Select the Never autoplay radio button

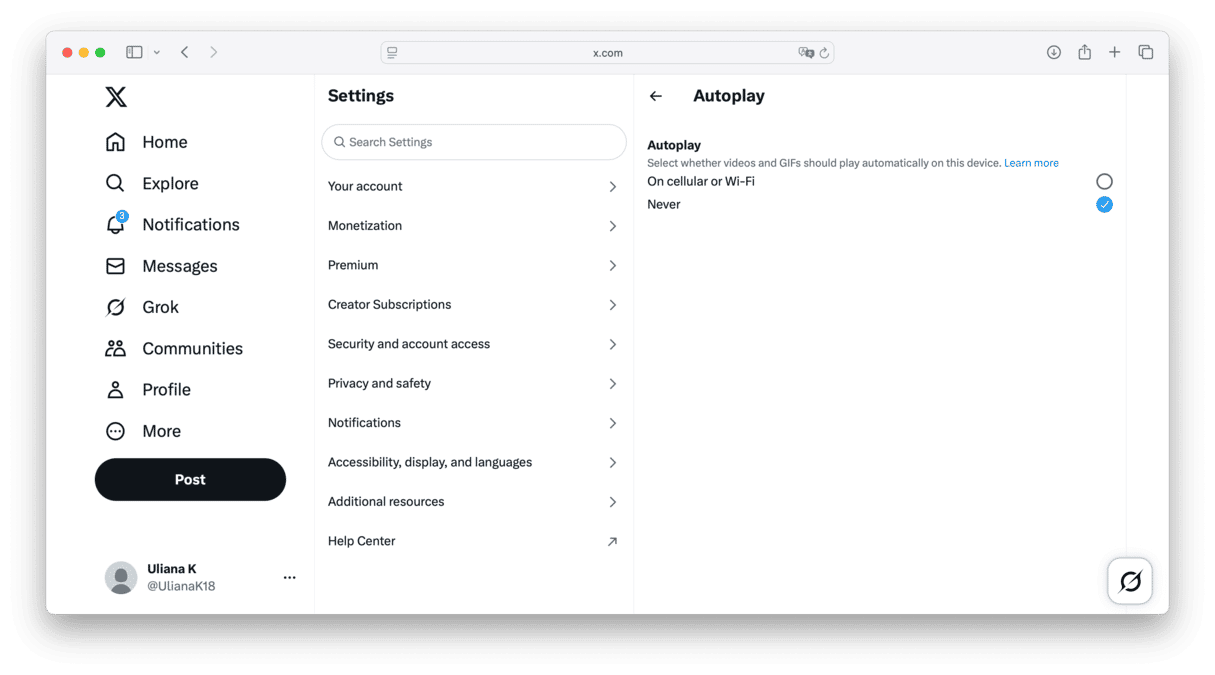click(x=1104, y=204)
